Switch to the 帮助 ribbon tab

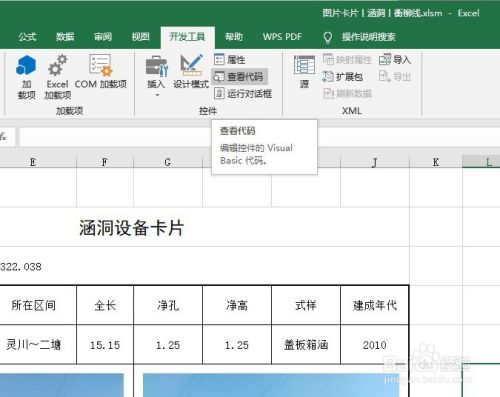[x=234, y=37]
